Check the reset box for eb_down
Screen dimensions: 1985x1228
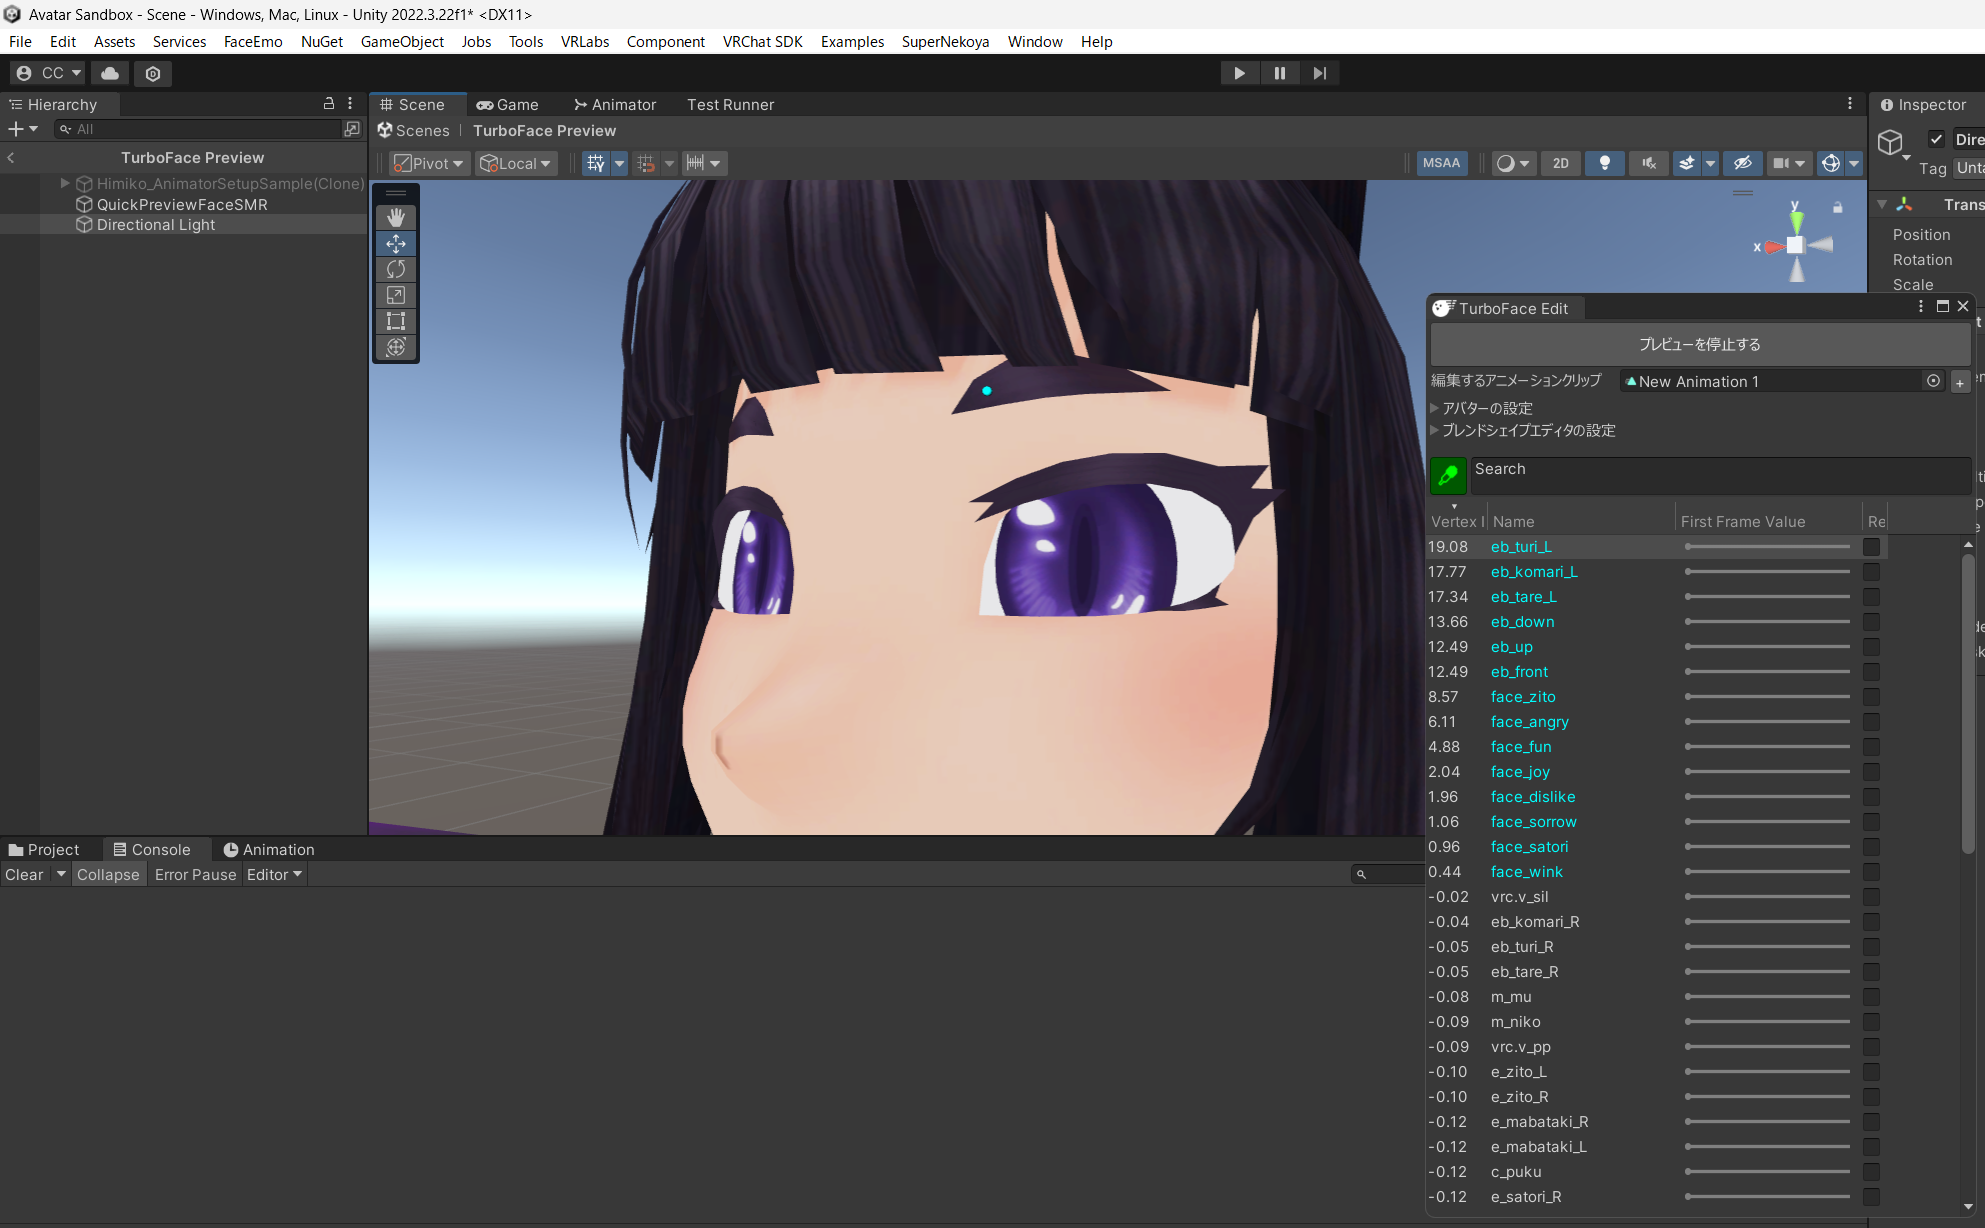(1871, 622)
